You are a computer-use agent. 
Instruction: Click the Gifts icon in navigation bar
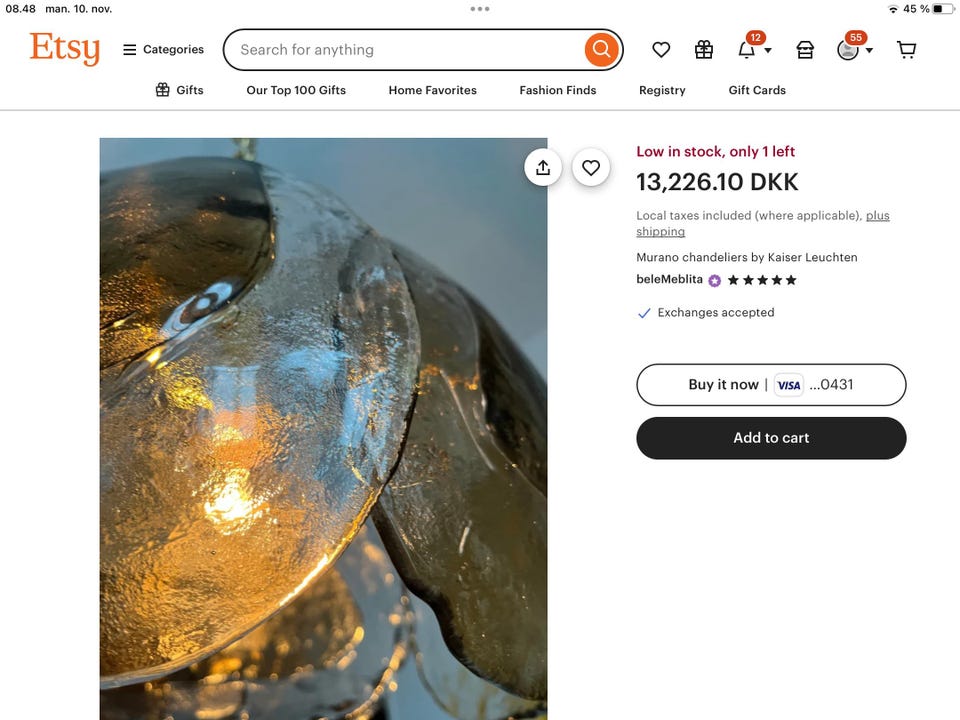coord(163,90)
